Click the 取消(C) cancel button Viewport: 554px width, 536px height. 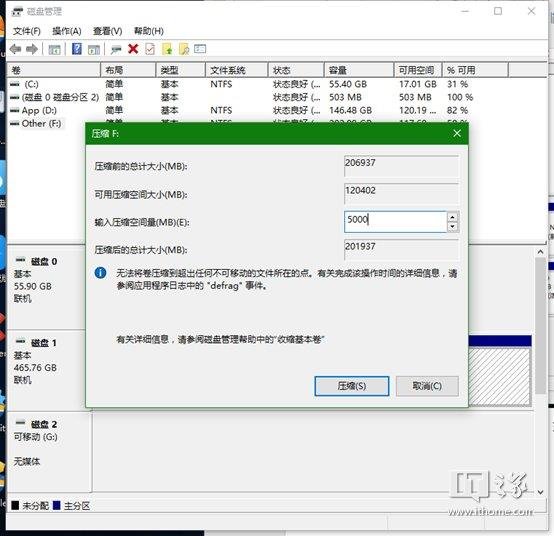(427, 386)
